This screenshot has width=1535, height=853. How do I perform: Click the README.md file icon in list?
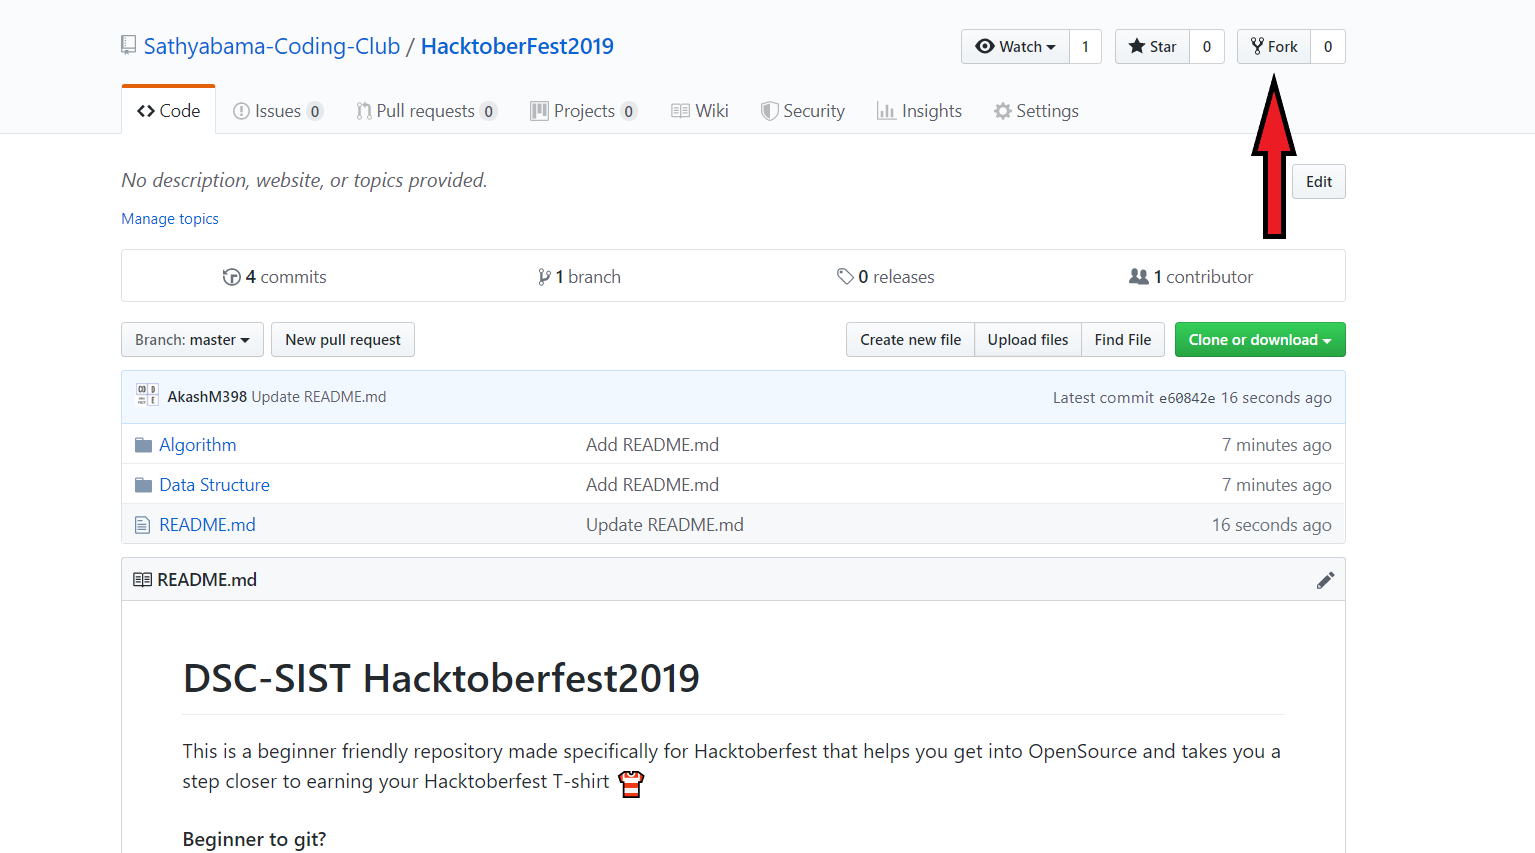143,525
